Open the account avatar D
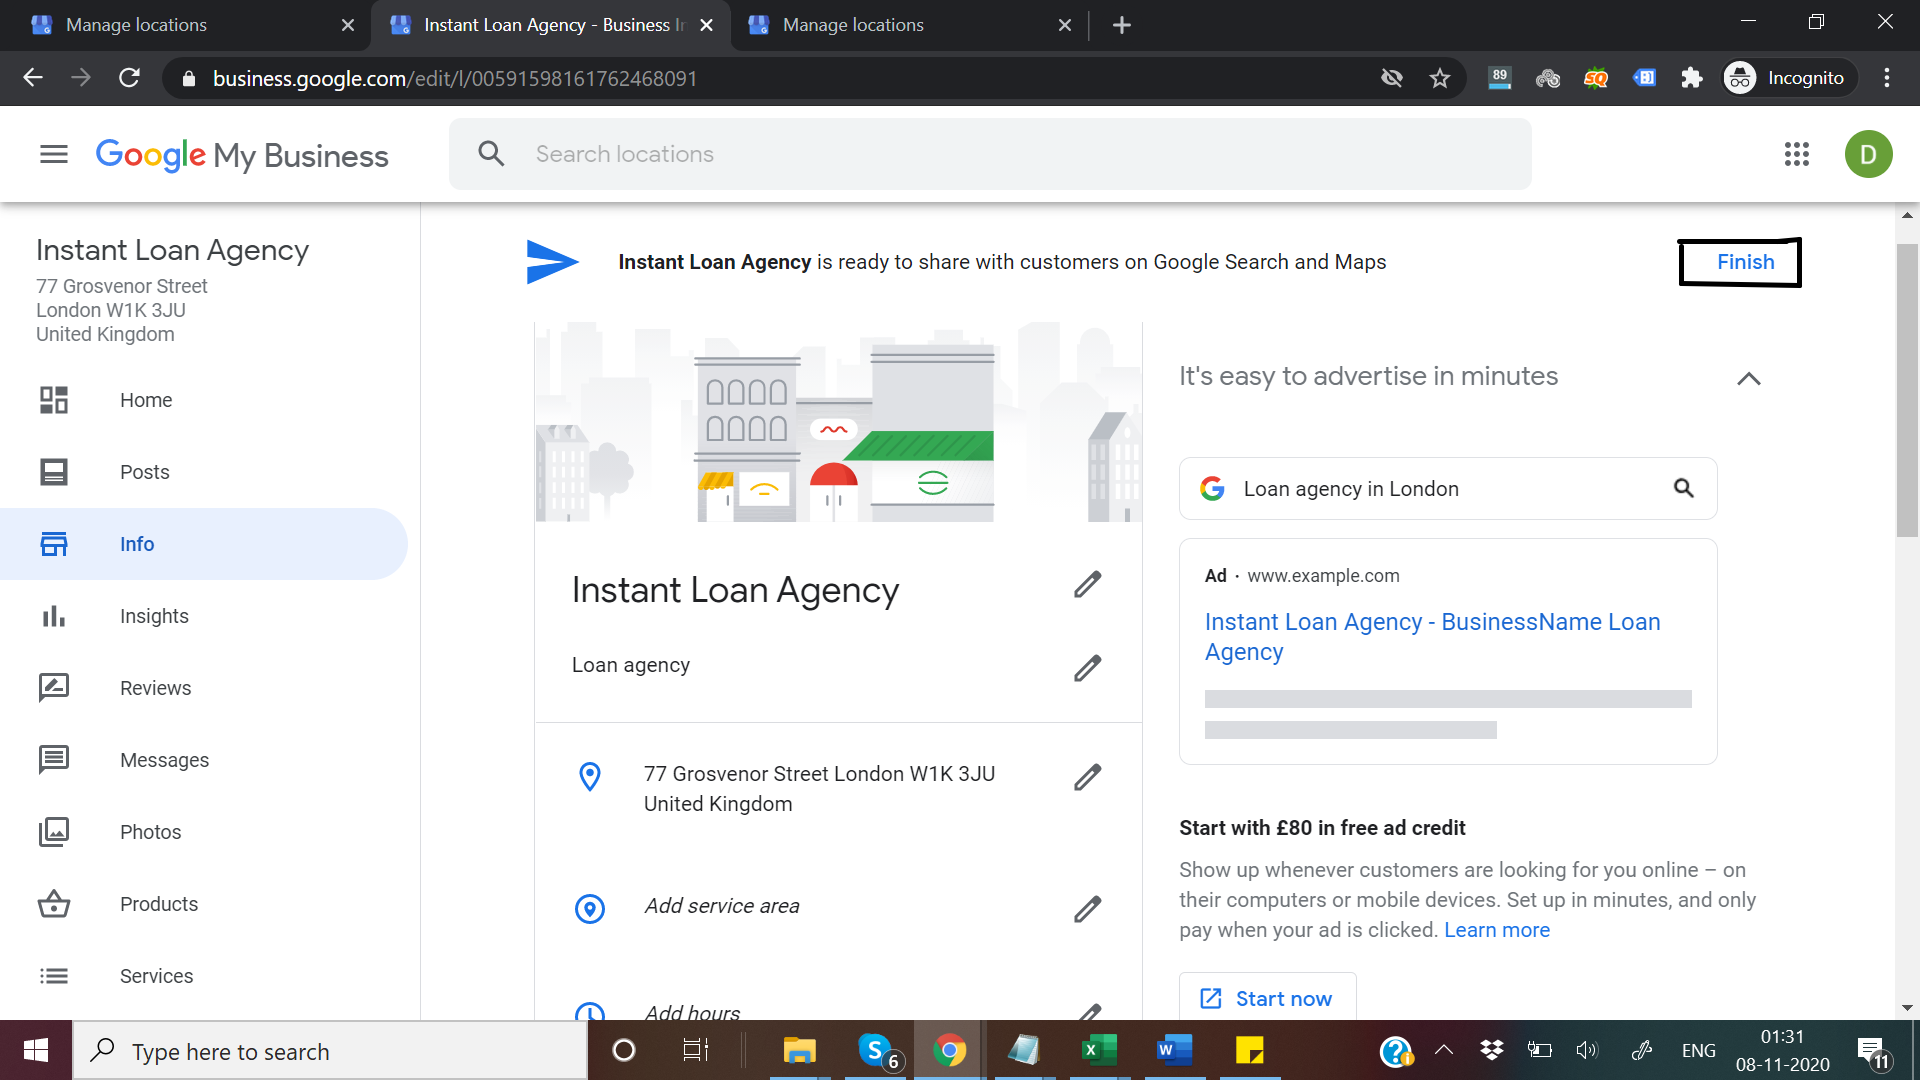Image resolution: width=1920 pixels, height=1080 pixels. pos(1868,154)
